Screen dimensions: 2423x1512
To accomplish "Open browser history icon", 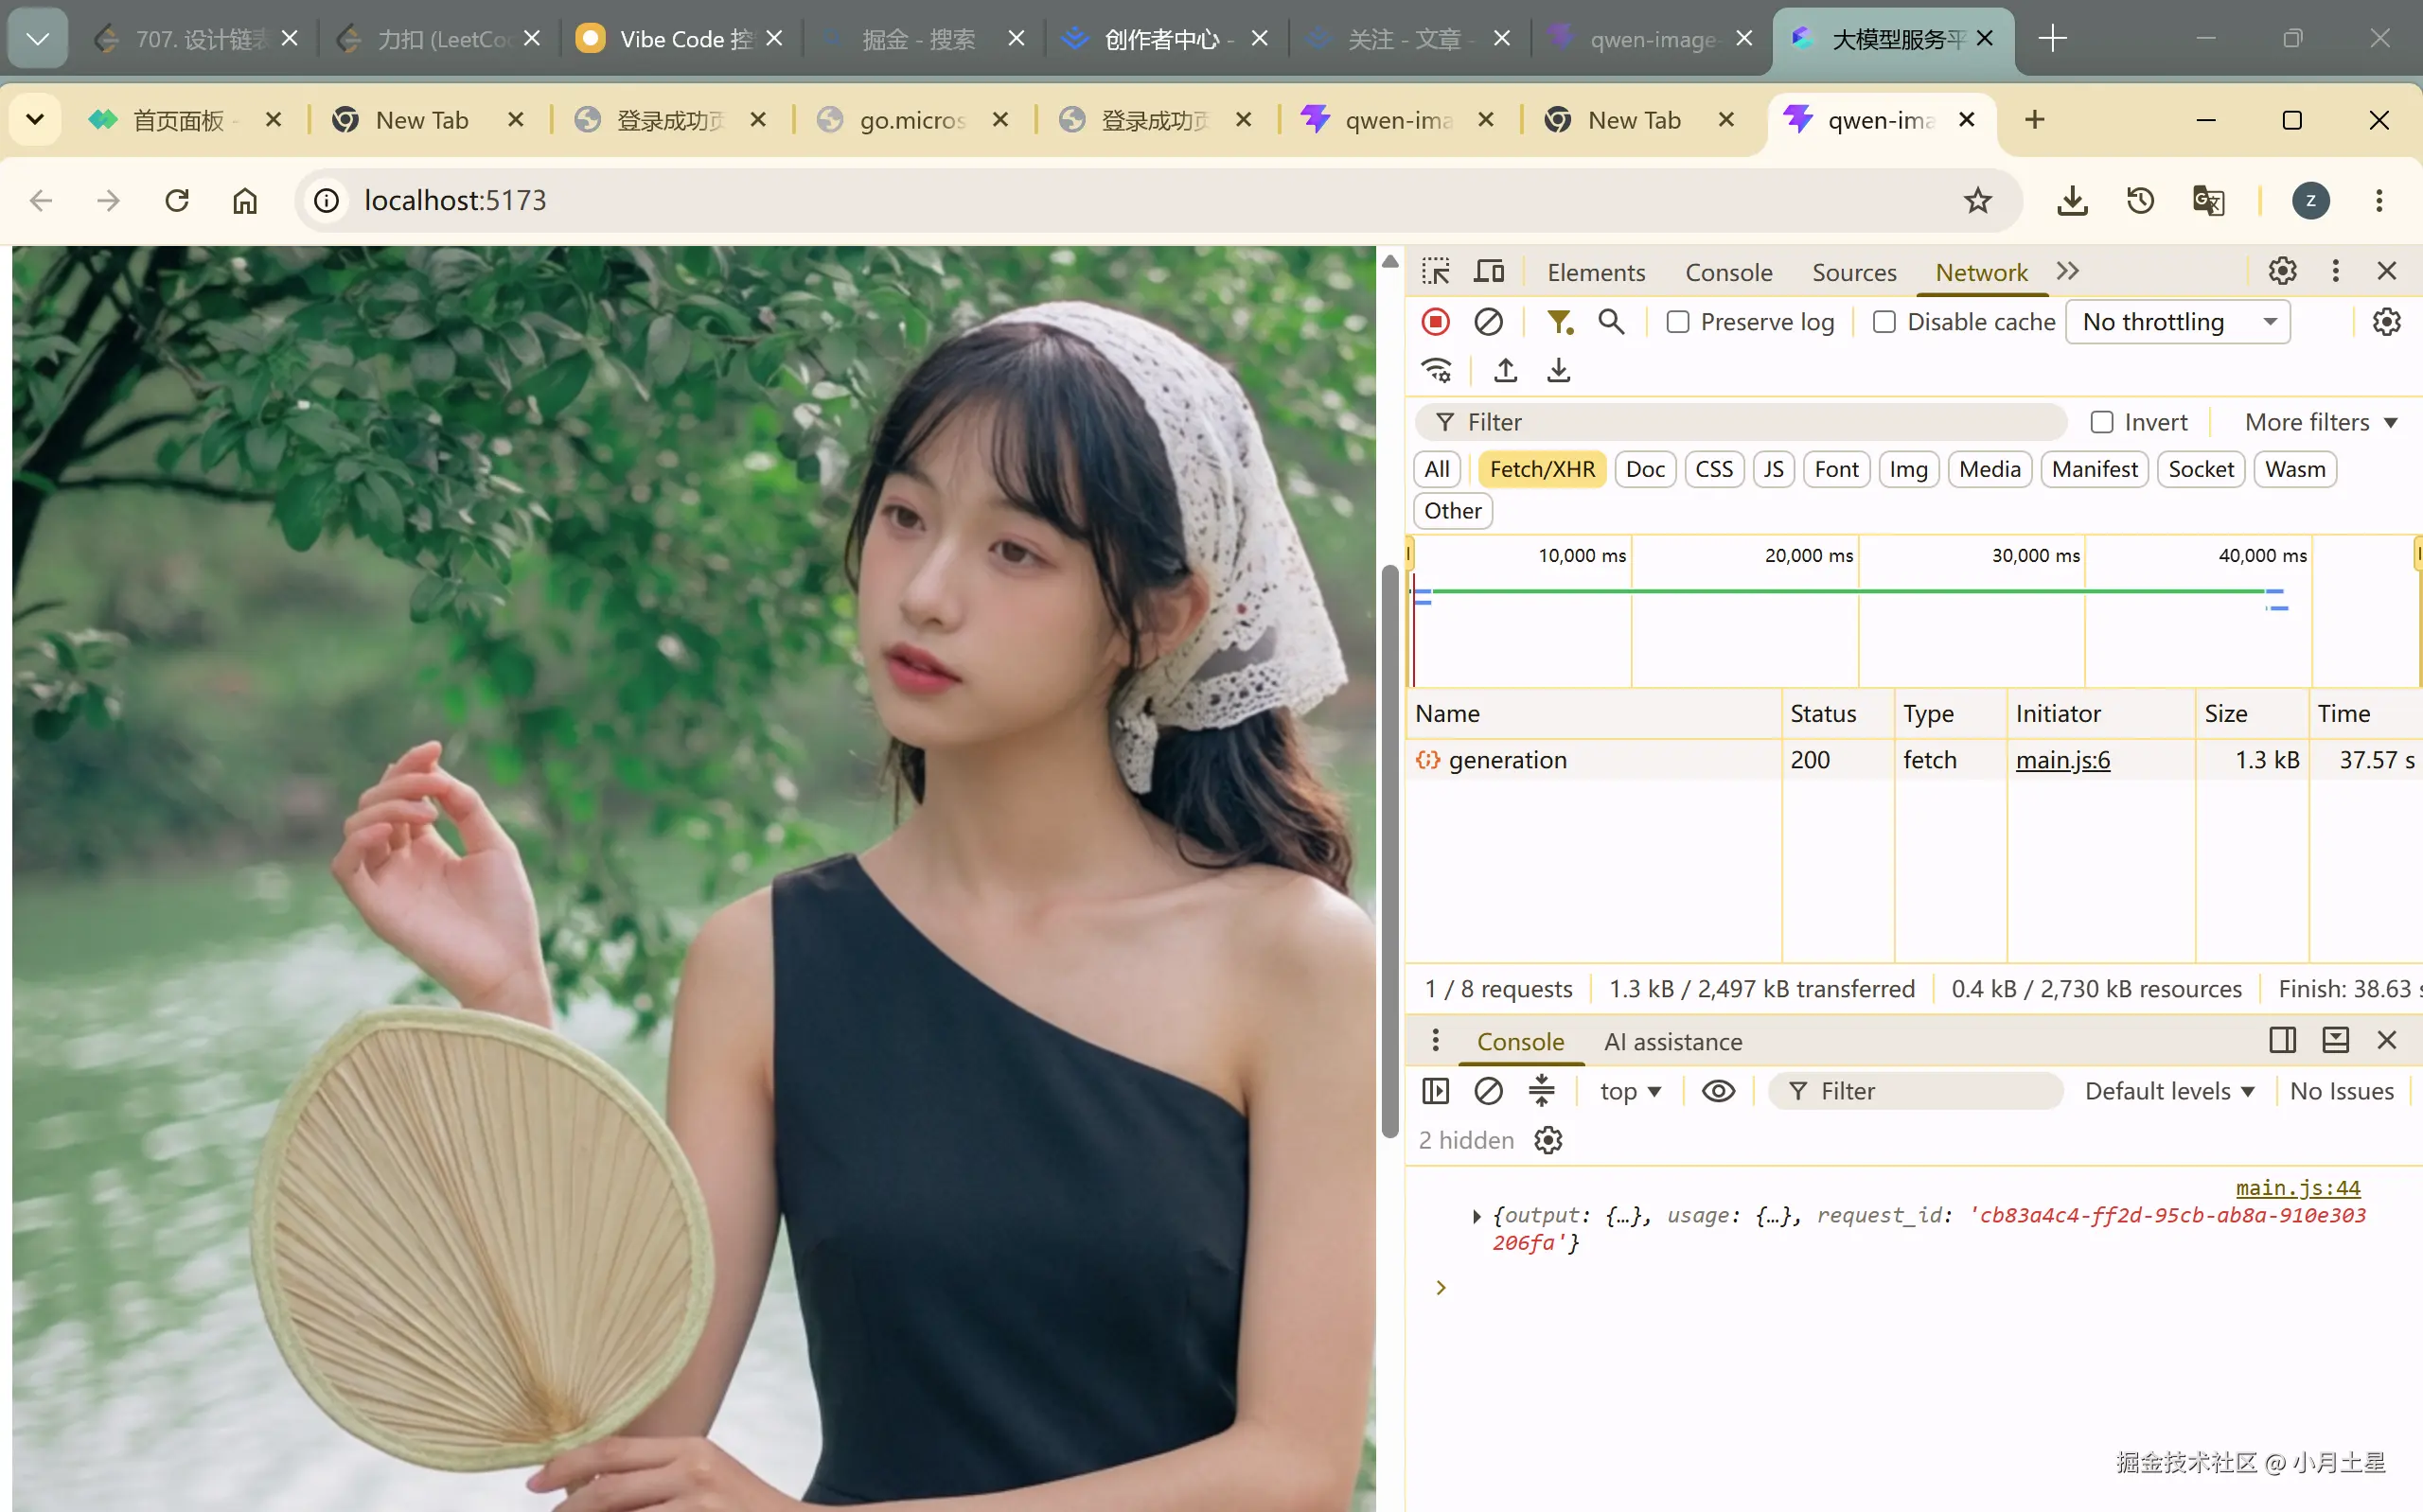I will pyautogui.click(x=2140, y=201).
